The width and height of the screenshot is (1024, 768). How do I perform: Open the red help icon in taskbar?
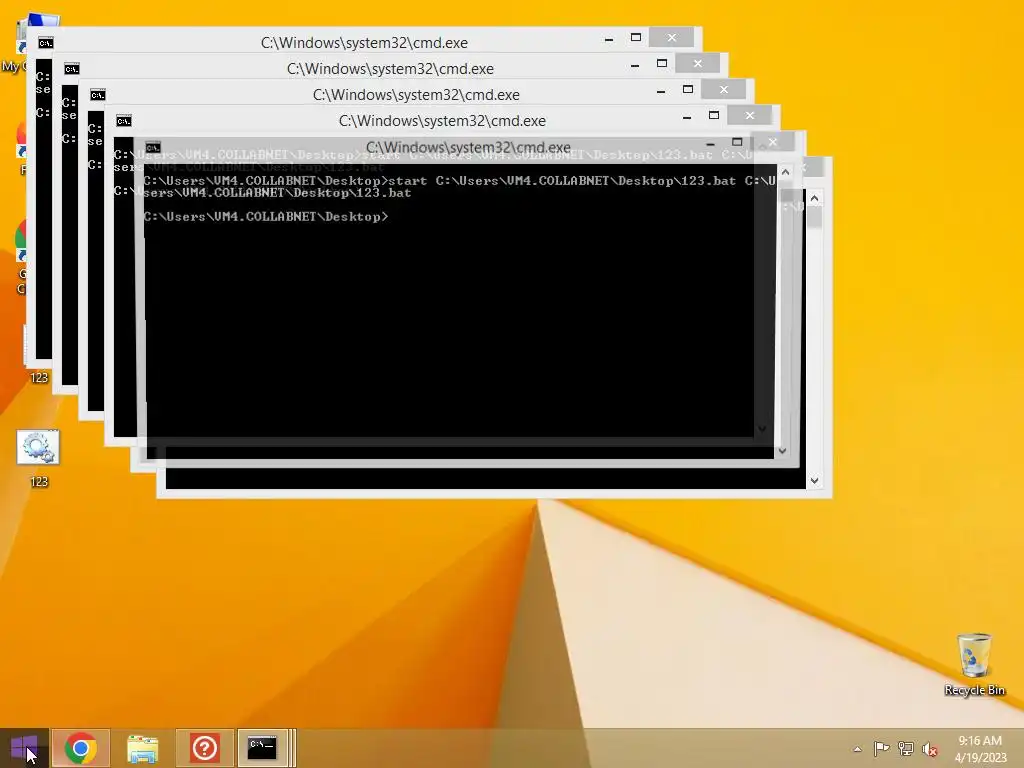click(x=204, y=748)
